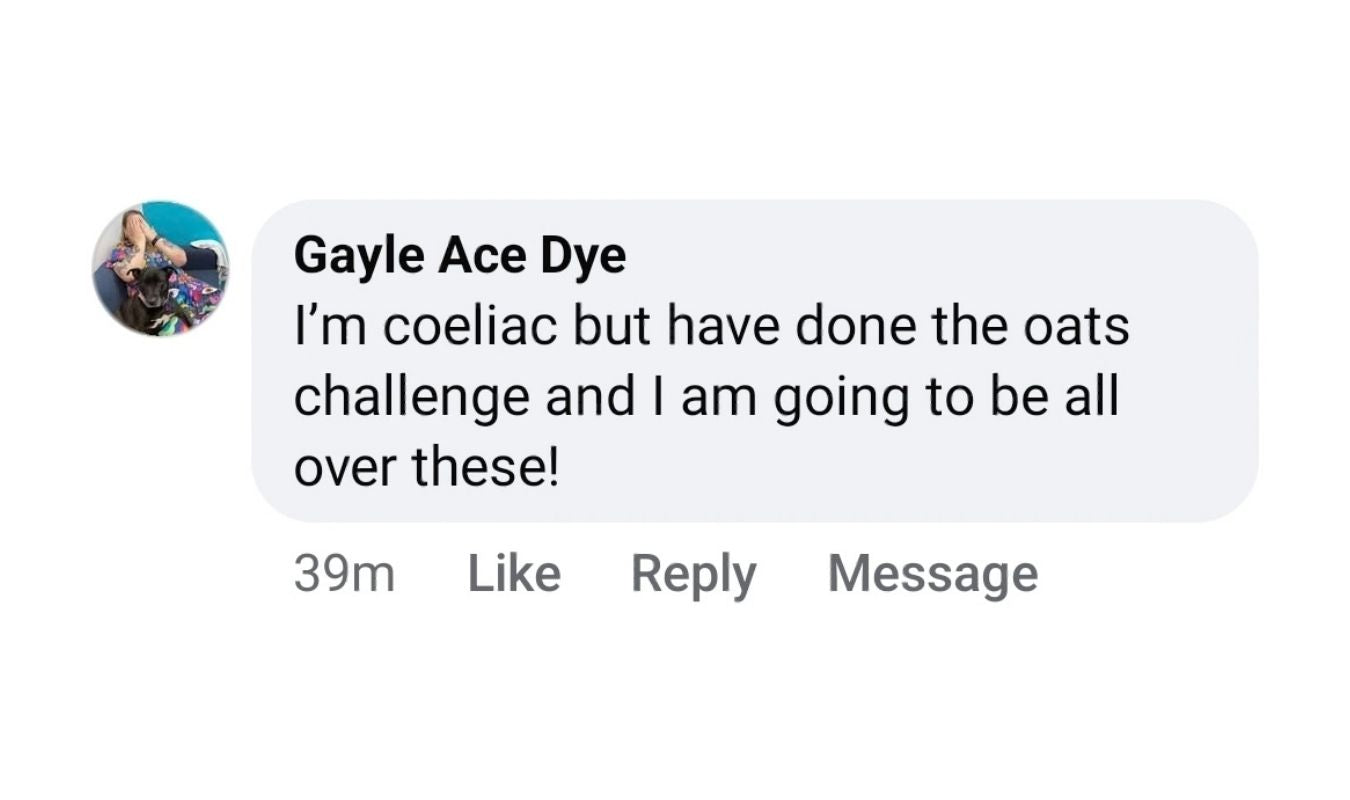The width and height of the screenshot is (1350, 800).
Task: Click the 39m comment timestamp
Action: click(344, 574)
